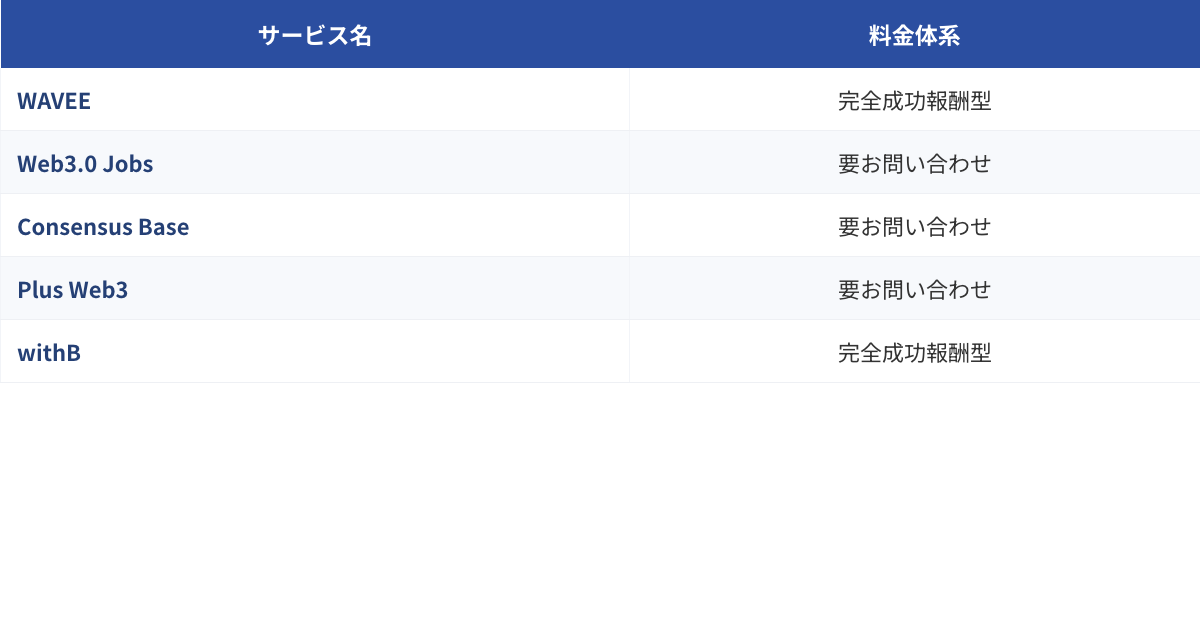Select 完全成功報酬型 in the withB row
Screen dimensions: 1200x630
(915, 353)
